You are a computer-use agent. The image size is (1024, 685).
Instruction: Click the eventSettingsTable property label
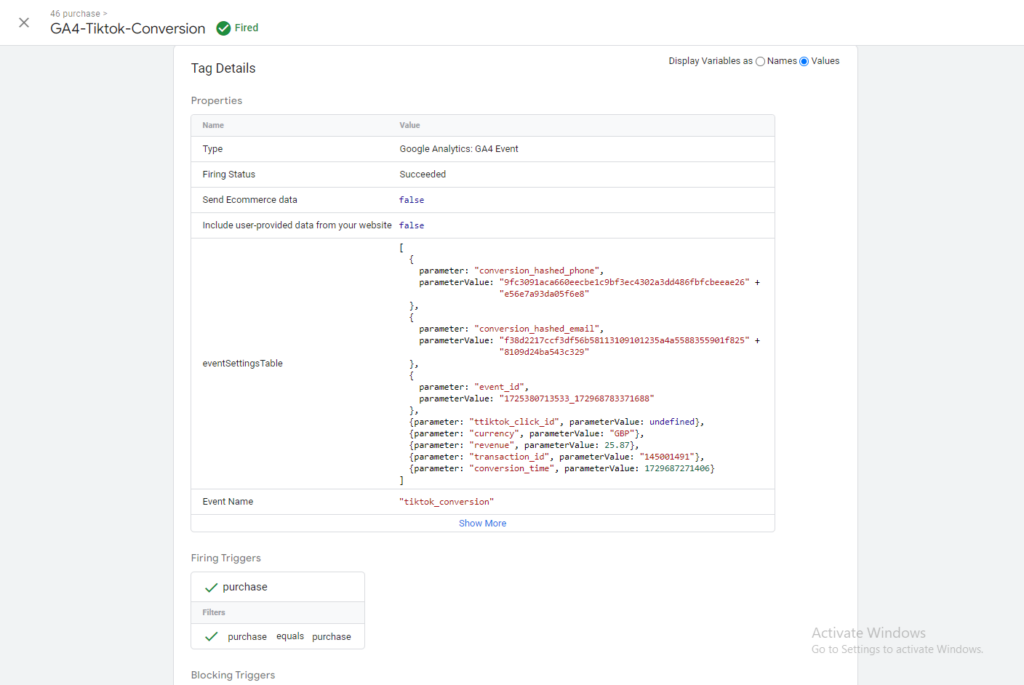tap(242, 363)
